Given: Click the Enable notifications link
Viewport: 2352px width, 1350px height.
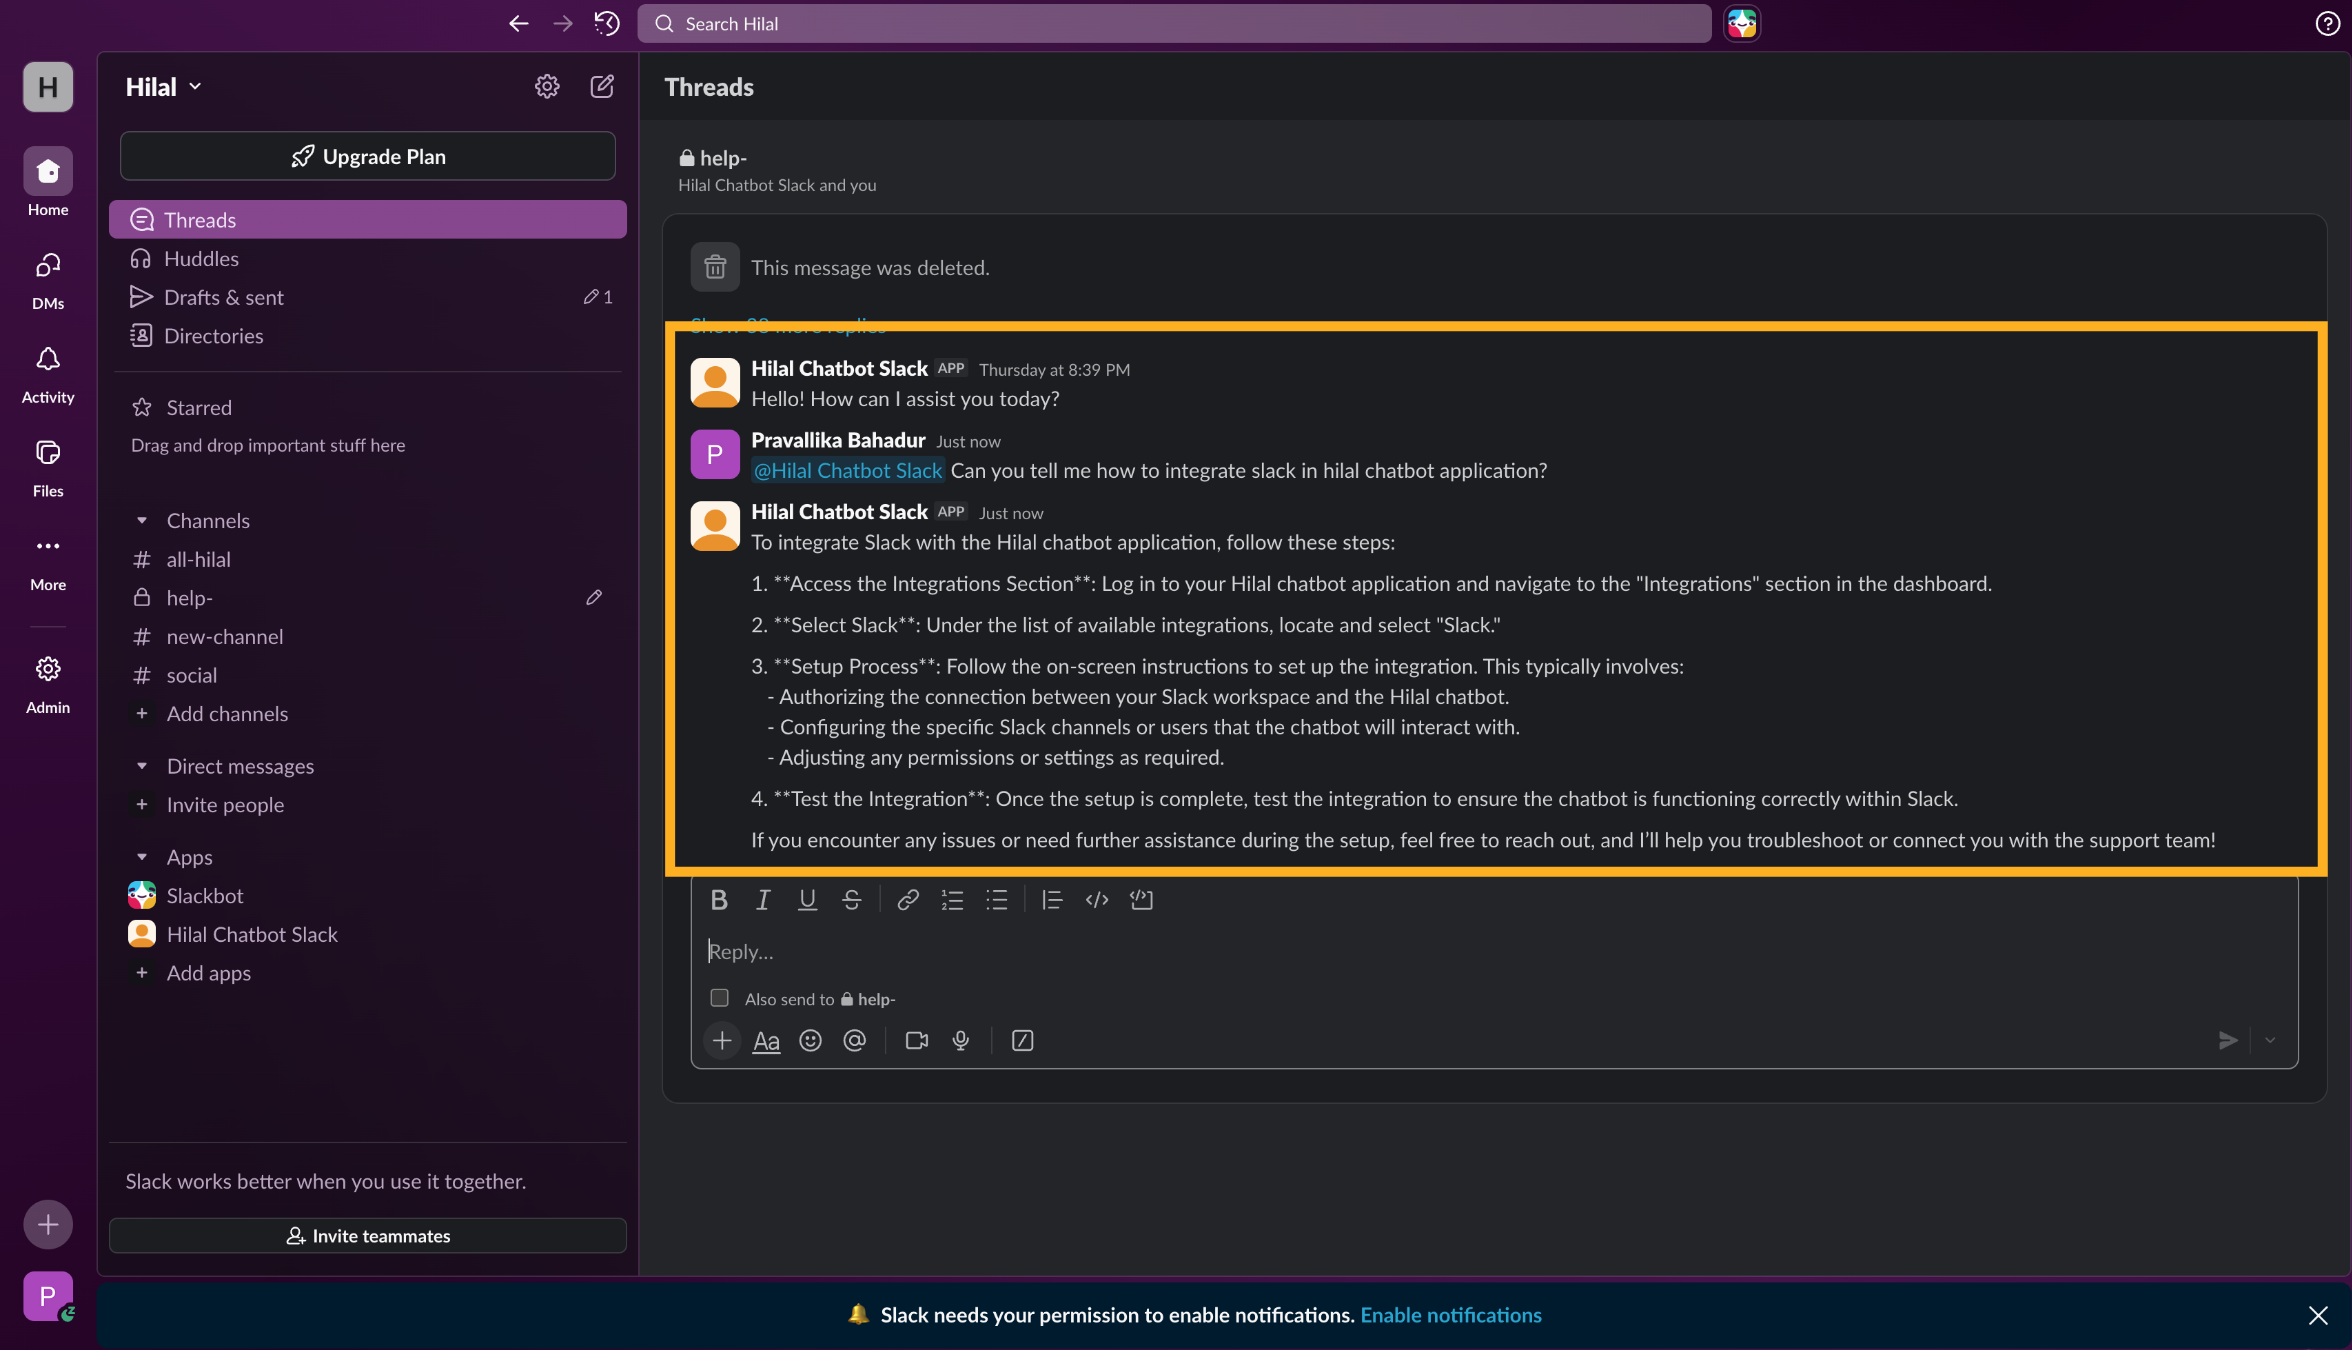Looking at the screenshot, I should (1451, 1315).
